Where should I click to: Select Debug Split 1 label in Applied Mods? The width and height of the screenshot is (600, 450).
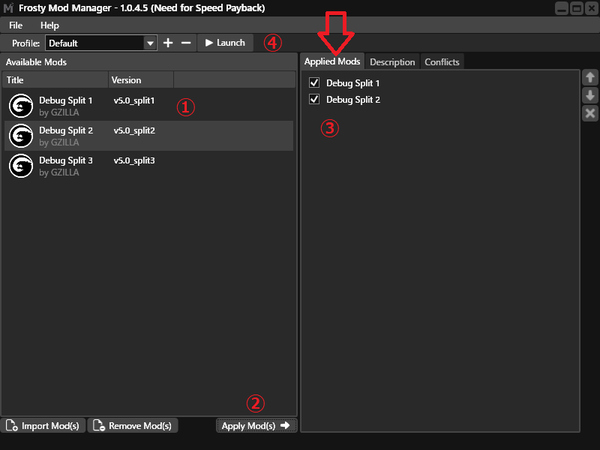[x=353, y=83]
